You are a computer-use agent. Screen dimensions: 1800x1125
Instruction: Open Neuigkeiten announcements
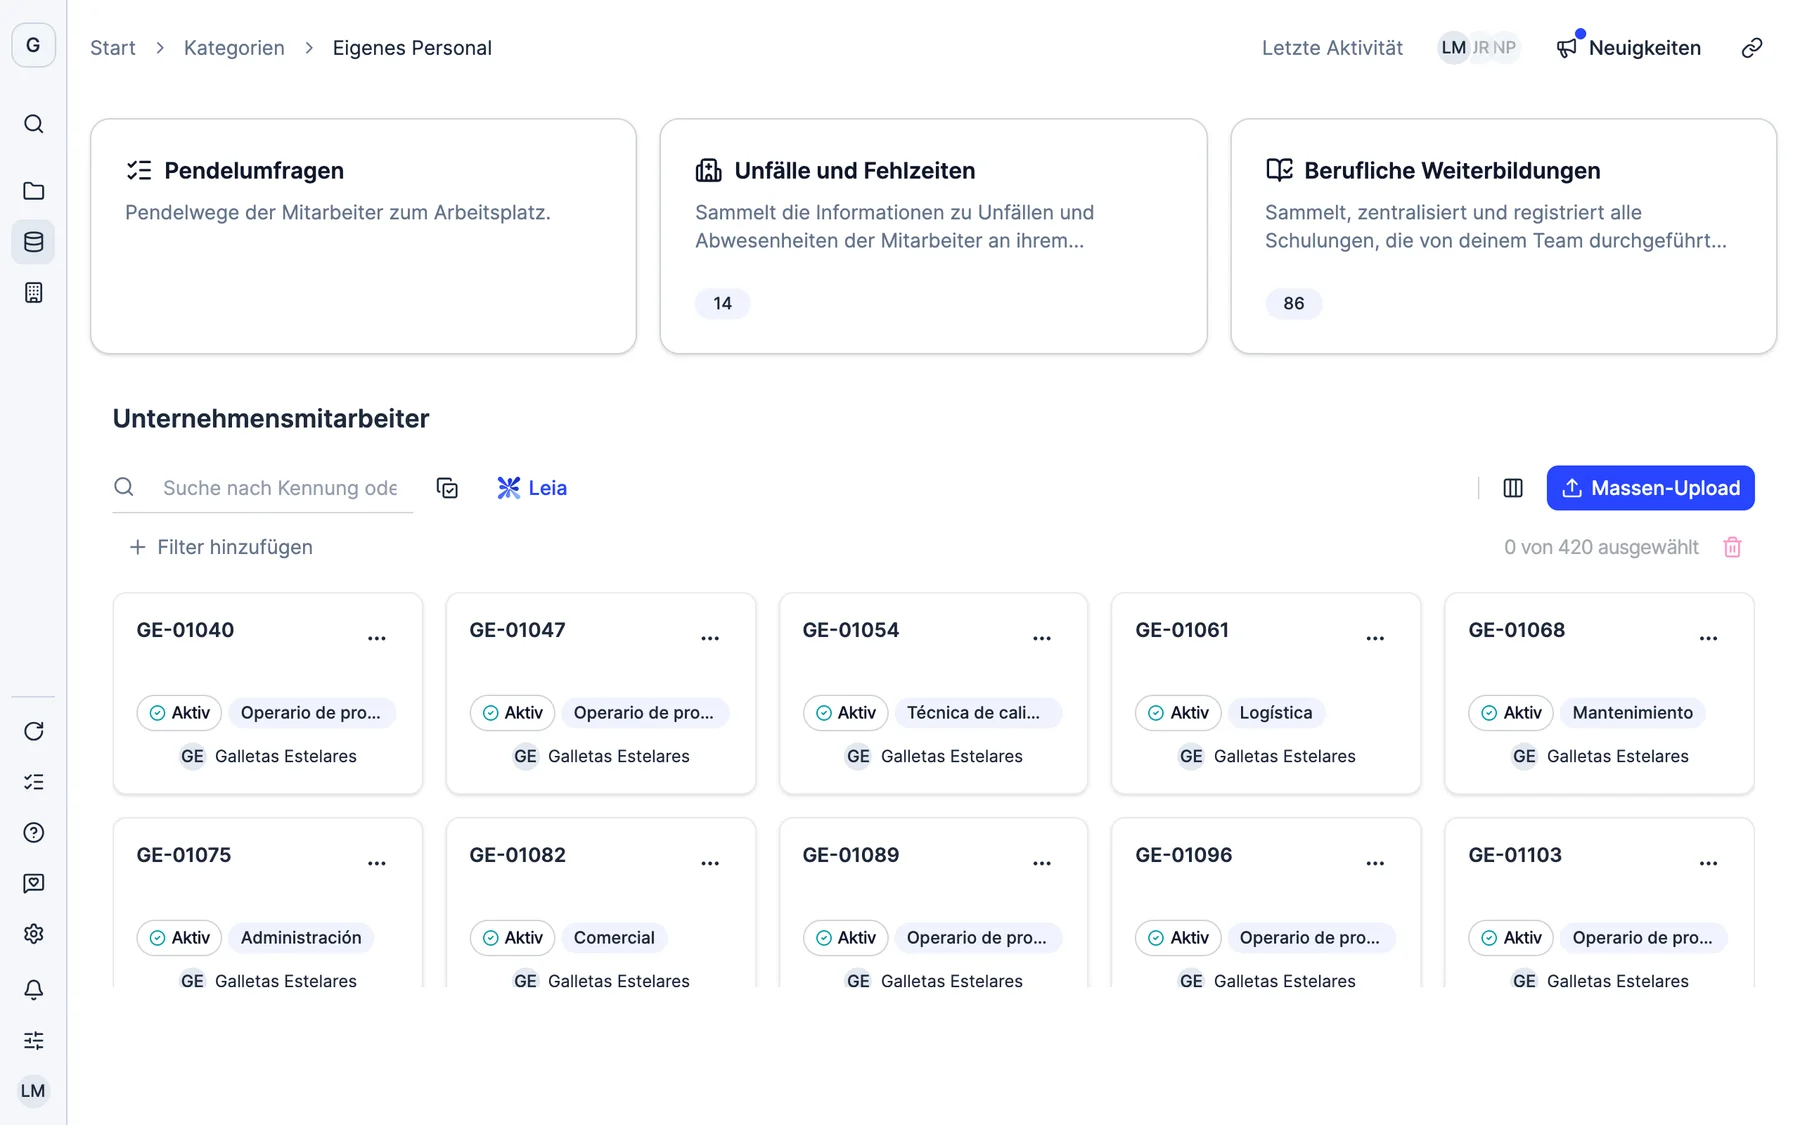(x=1628, y=48)
